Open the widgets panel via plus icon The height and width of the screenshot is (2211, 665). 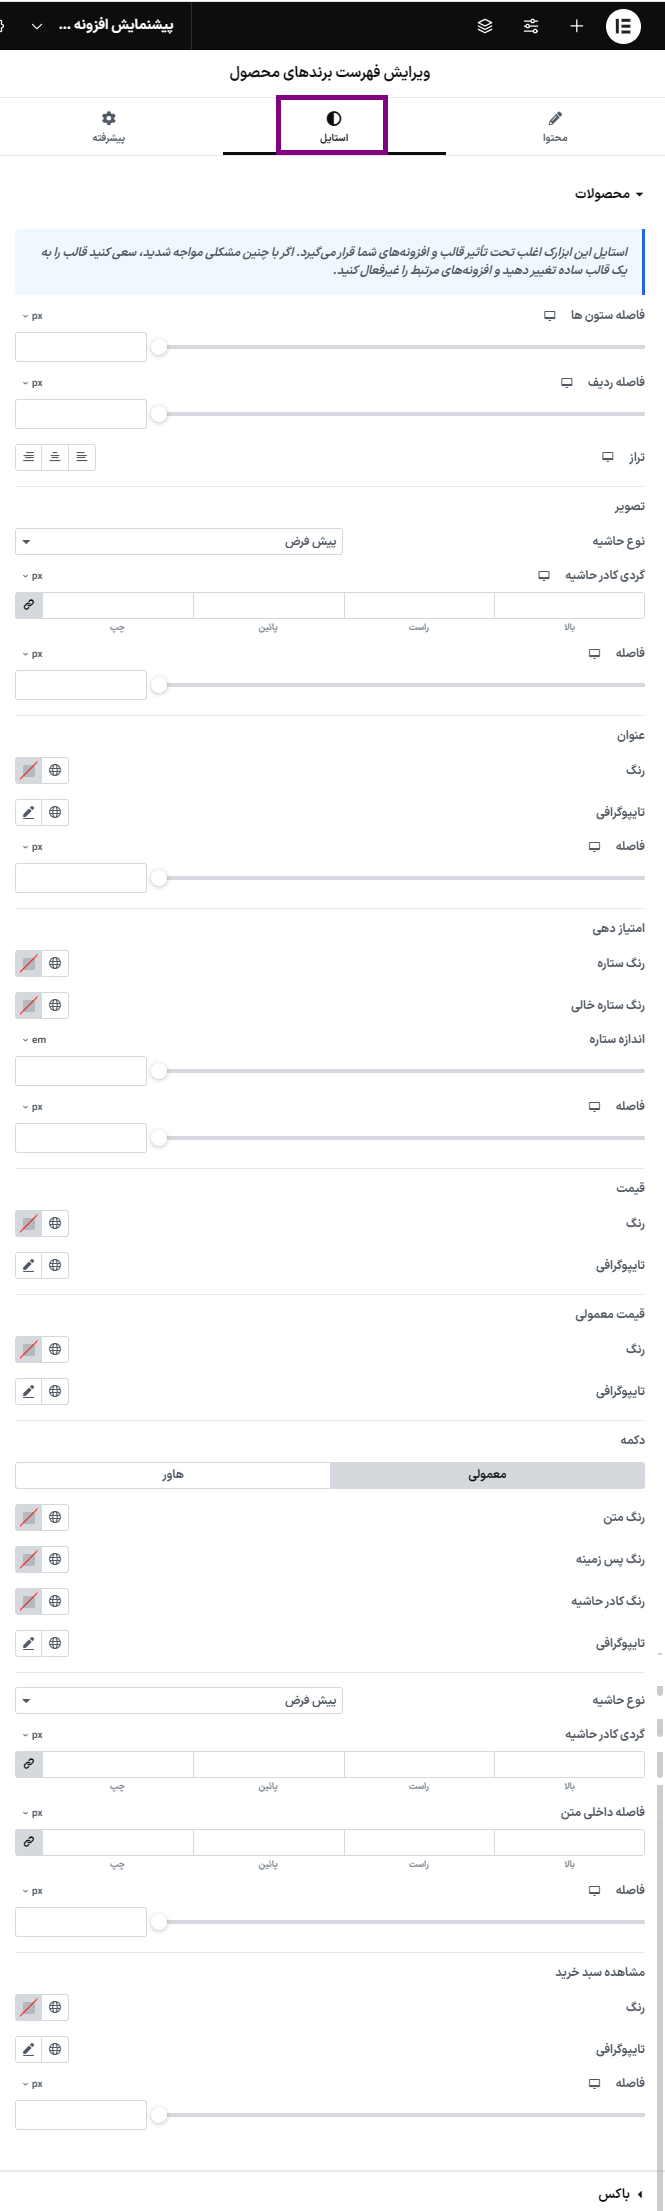pyautogui.click(x=577, y=27)
